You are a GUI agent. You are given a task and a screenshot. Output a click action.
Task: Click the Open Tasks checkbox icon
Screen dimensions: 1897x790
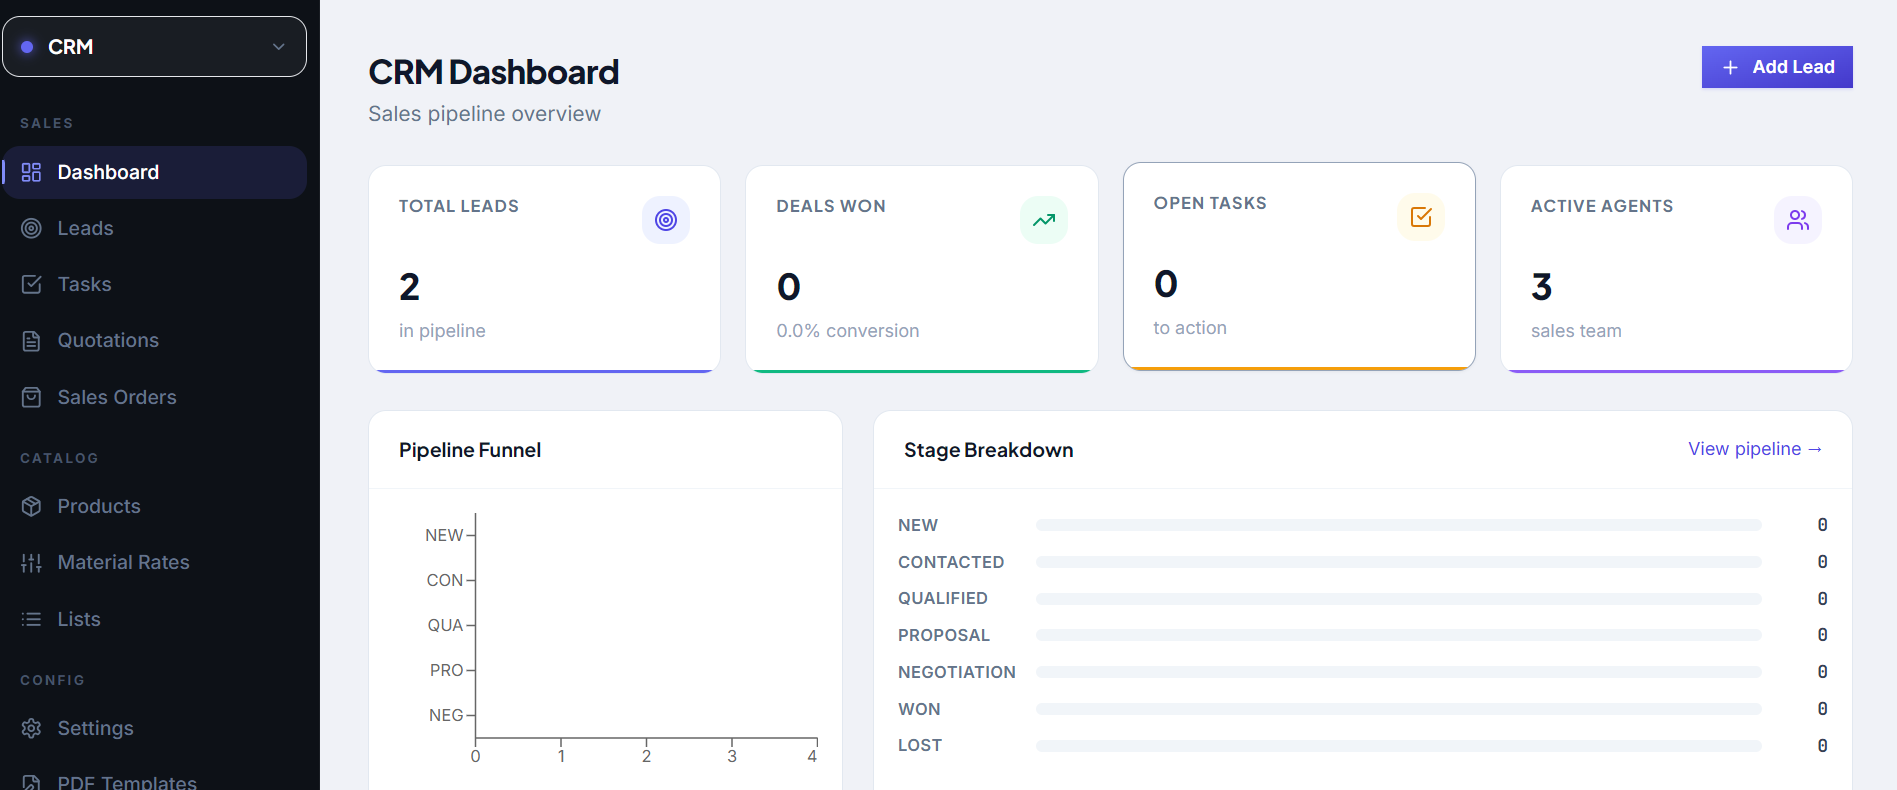pyautogui.click(x=1421, y=217)
